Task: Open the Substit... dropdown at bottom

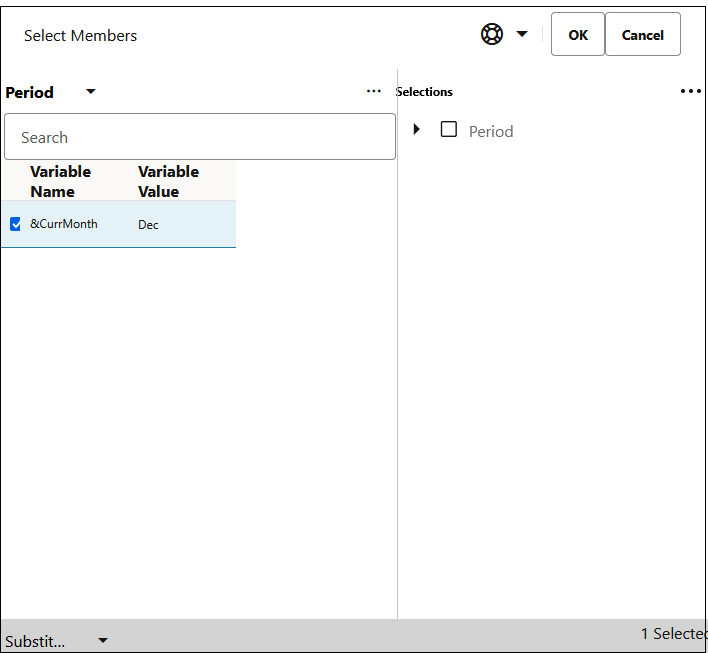Action: [102, 640]
